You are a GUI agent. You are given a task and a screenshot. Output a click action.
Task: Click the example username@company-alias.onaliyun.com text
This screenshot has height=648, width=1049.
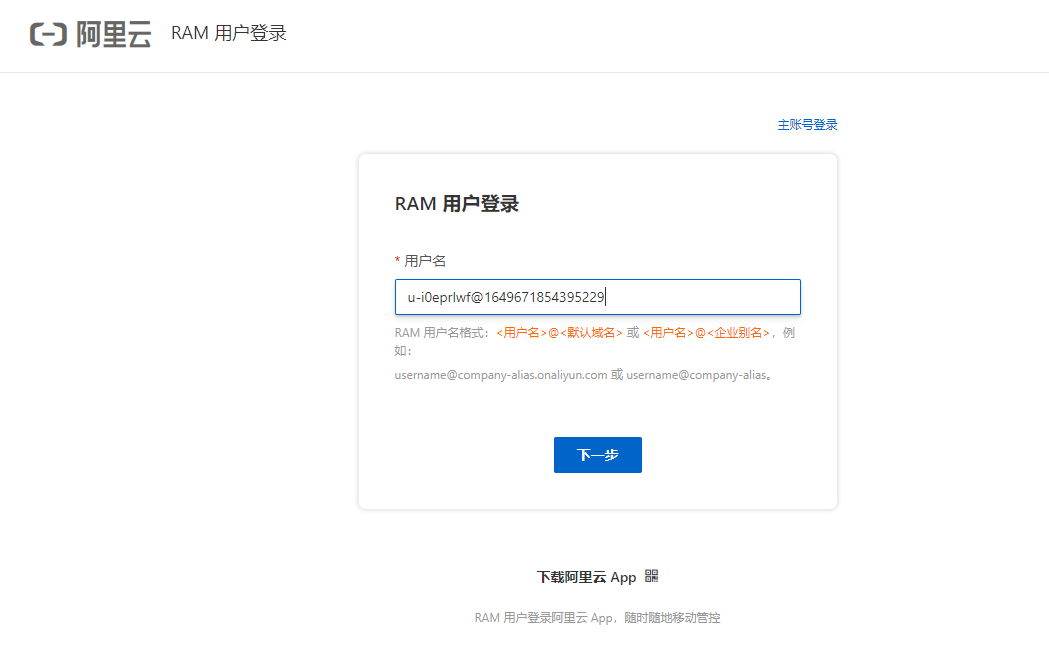click(x=501, y=376)
